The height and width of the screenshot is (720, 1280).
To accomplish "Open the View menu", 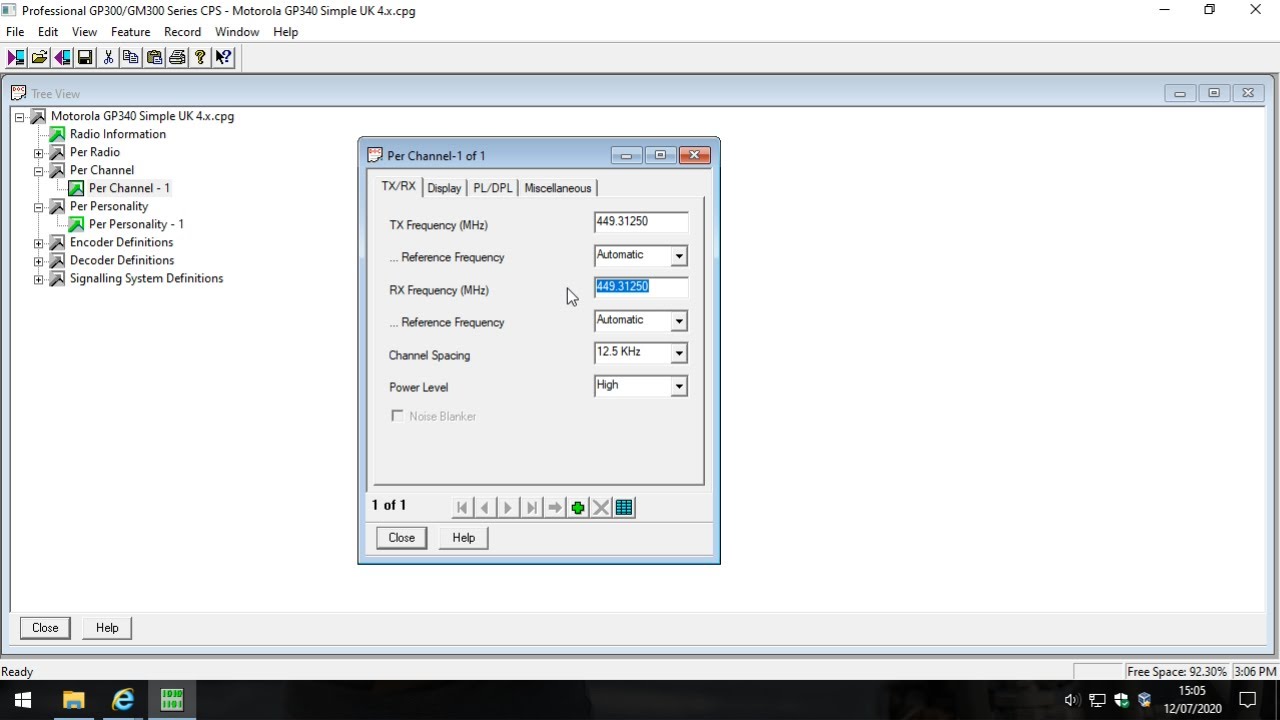I will pos(85,32).
